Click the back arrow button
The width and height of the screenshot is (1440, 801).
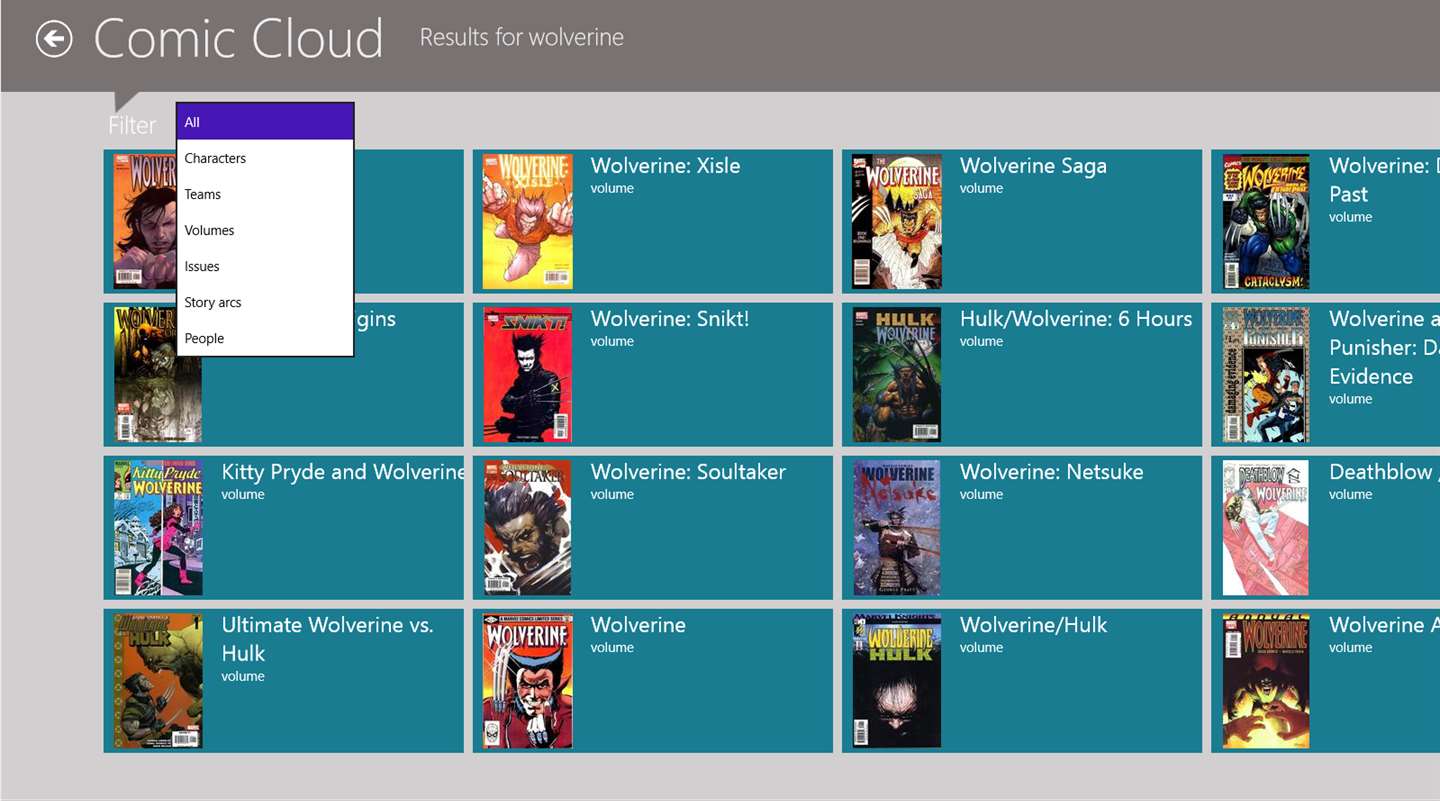[x=54, y=39]
